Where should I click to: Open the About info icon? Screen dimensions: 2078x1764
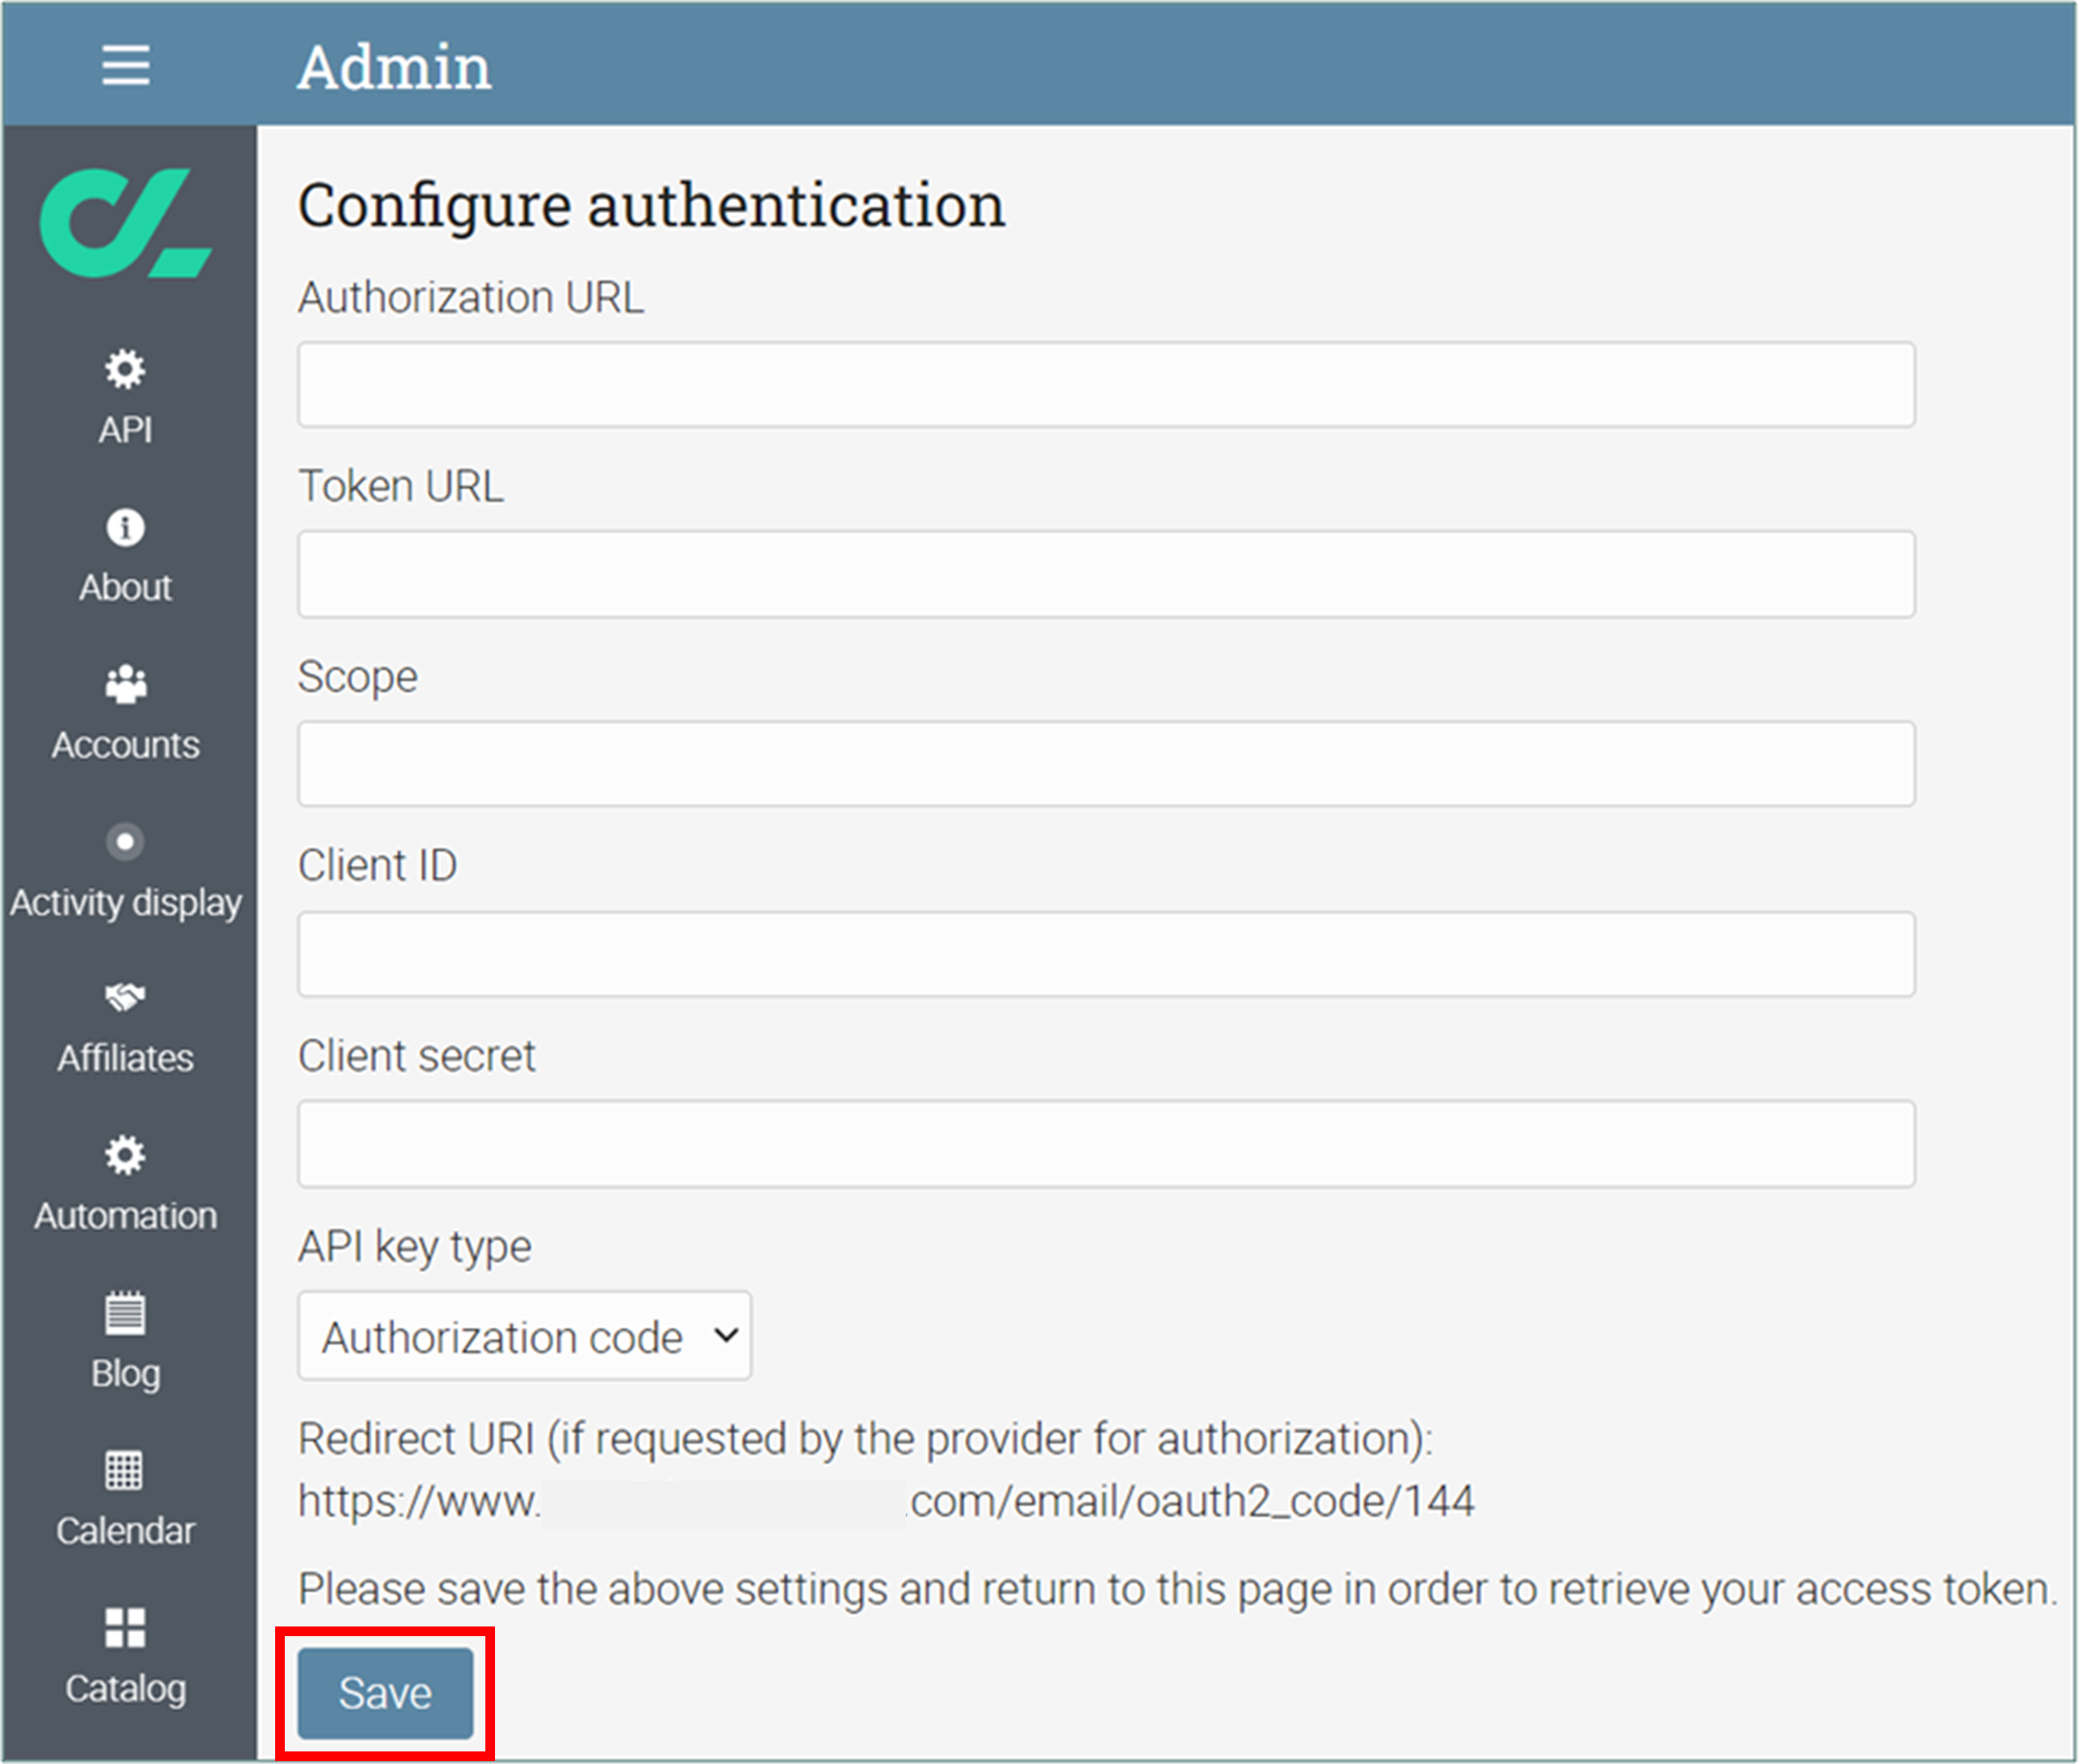pos(125,527)
